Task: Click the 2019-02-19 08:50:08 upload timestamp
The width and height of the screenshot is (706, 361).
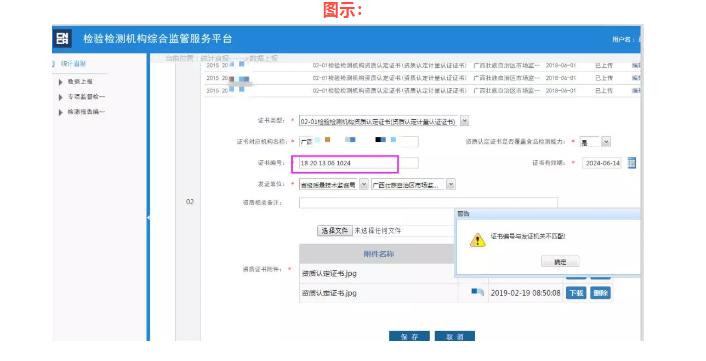Action: click(x=525, y=293)
